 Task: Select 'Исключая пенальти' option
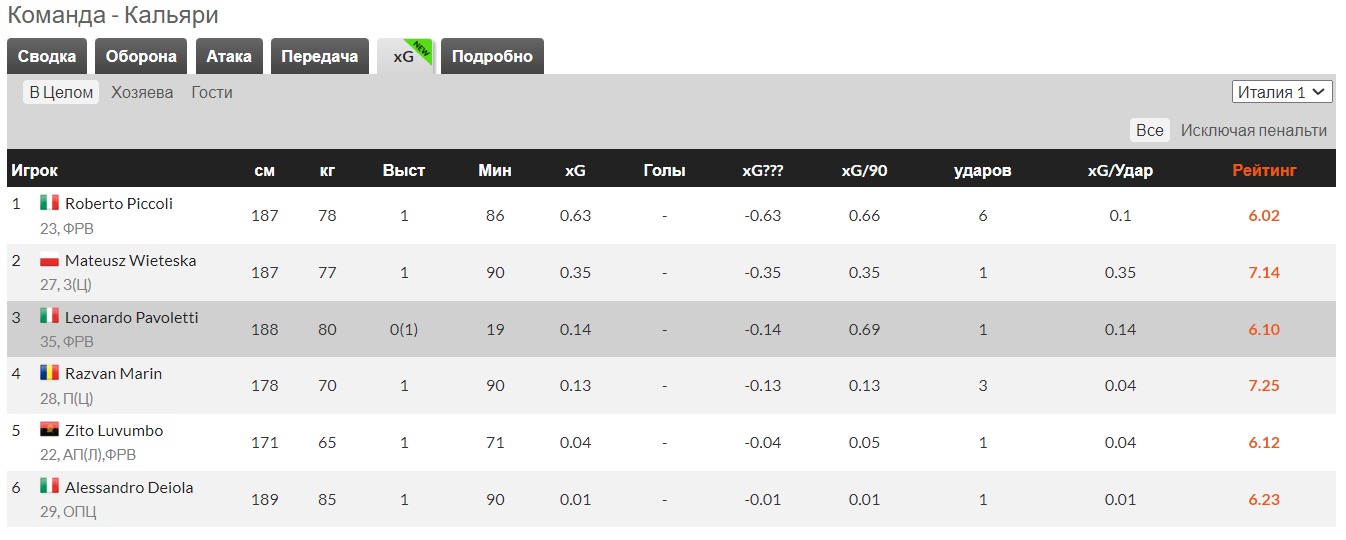[x=1253, y=130]
